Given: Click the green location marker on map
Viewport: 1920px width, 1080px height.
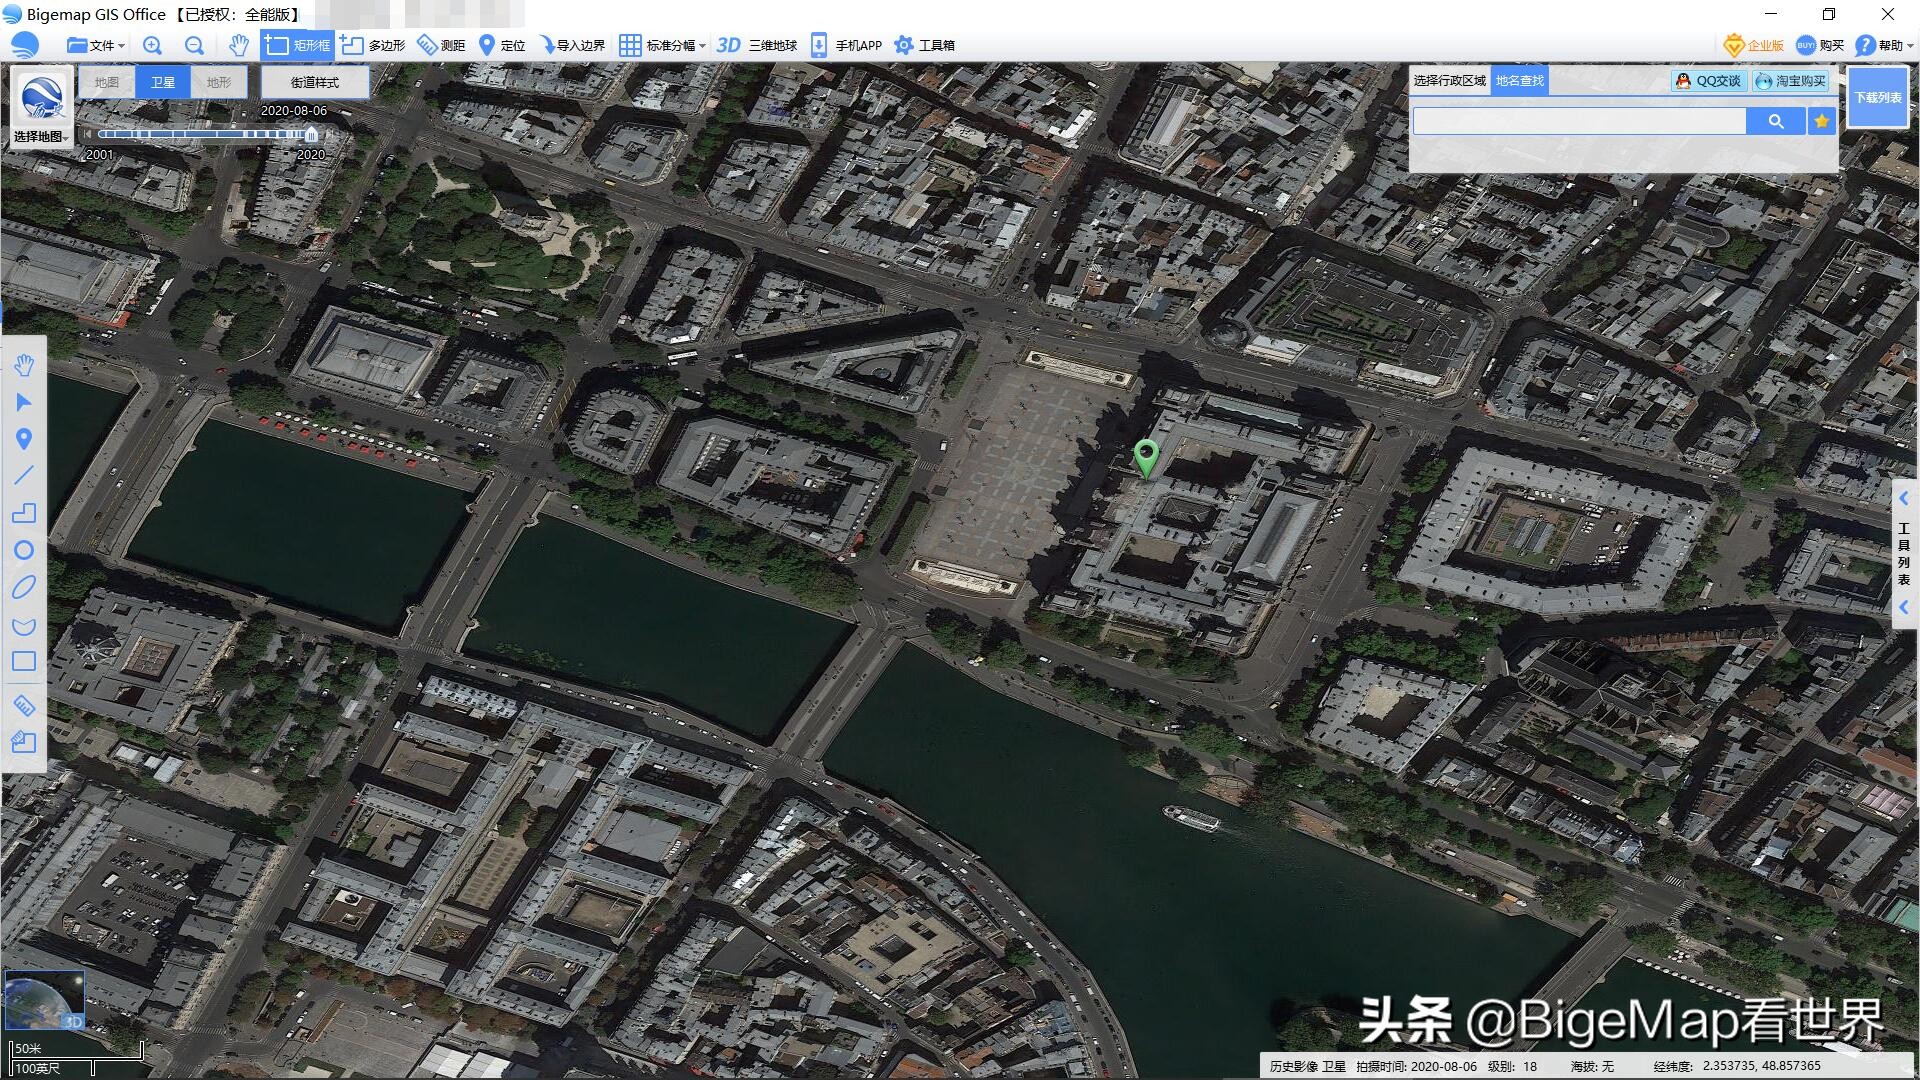Looking at the screenshot, I should [1146, 458].
